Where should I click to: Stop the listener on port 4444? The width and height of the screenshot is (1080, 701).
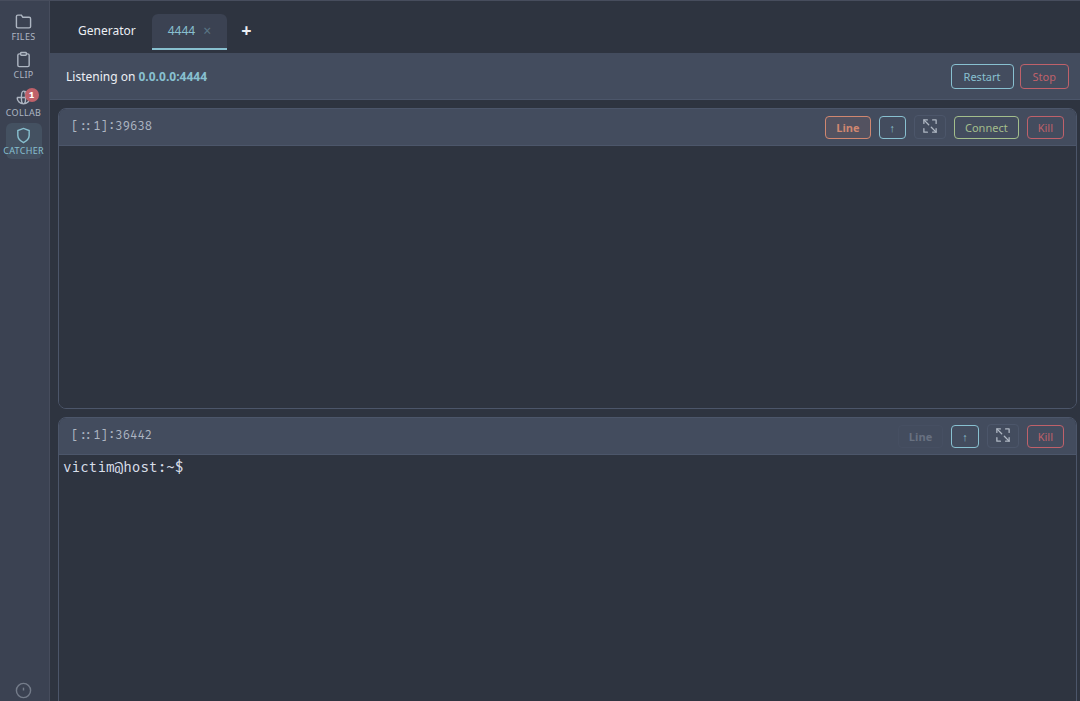(x=1044, y=77)
